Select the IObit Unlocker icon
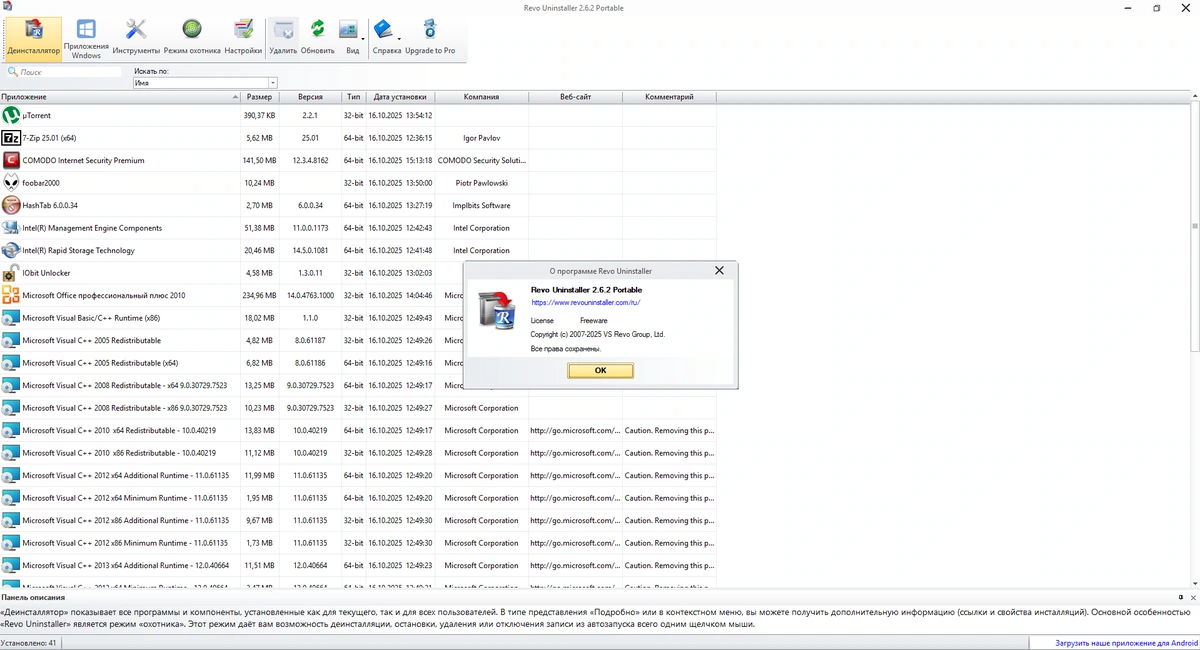1200x650 pixels. [11, 273]
